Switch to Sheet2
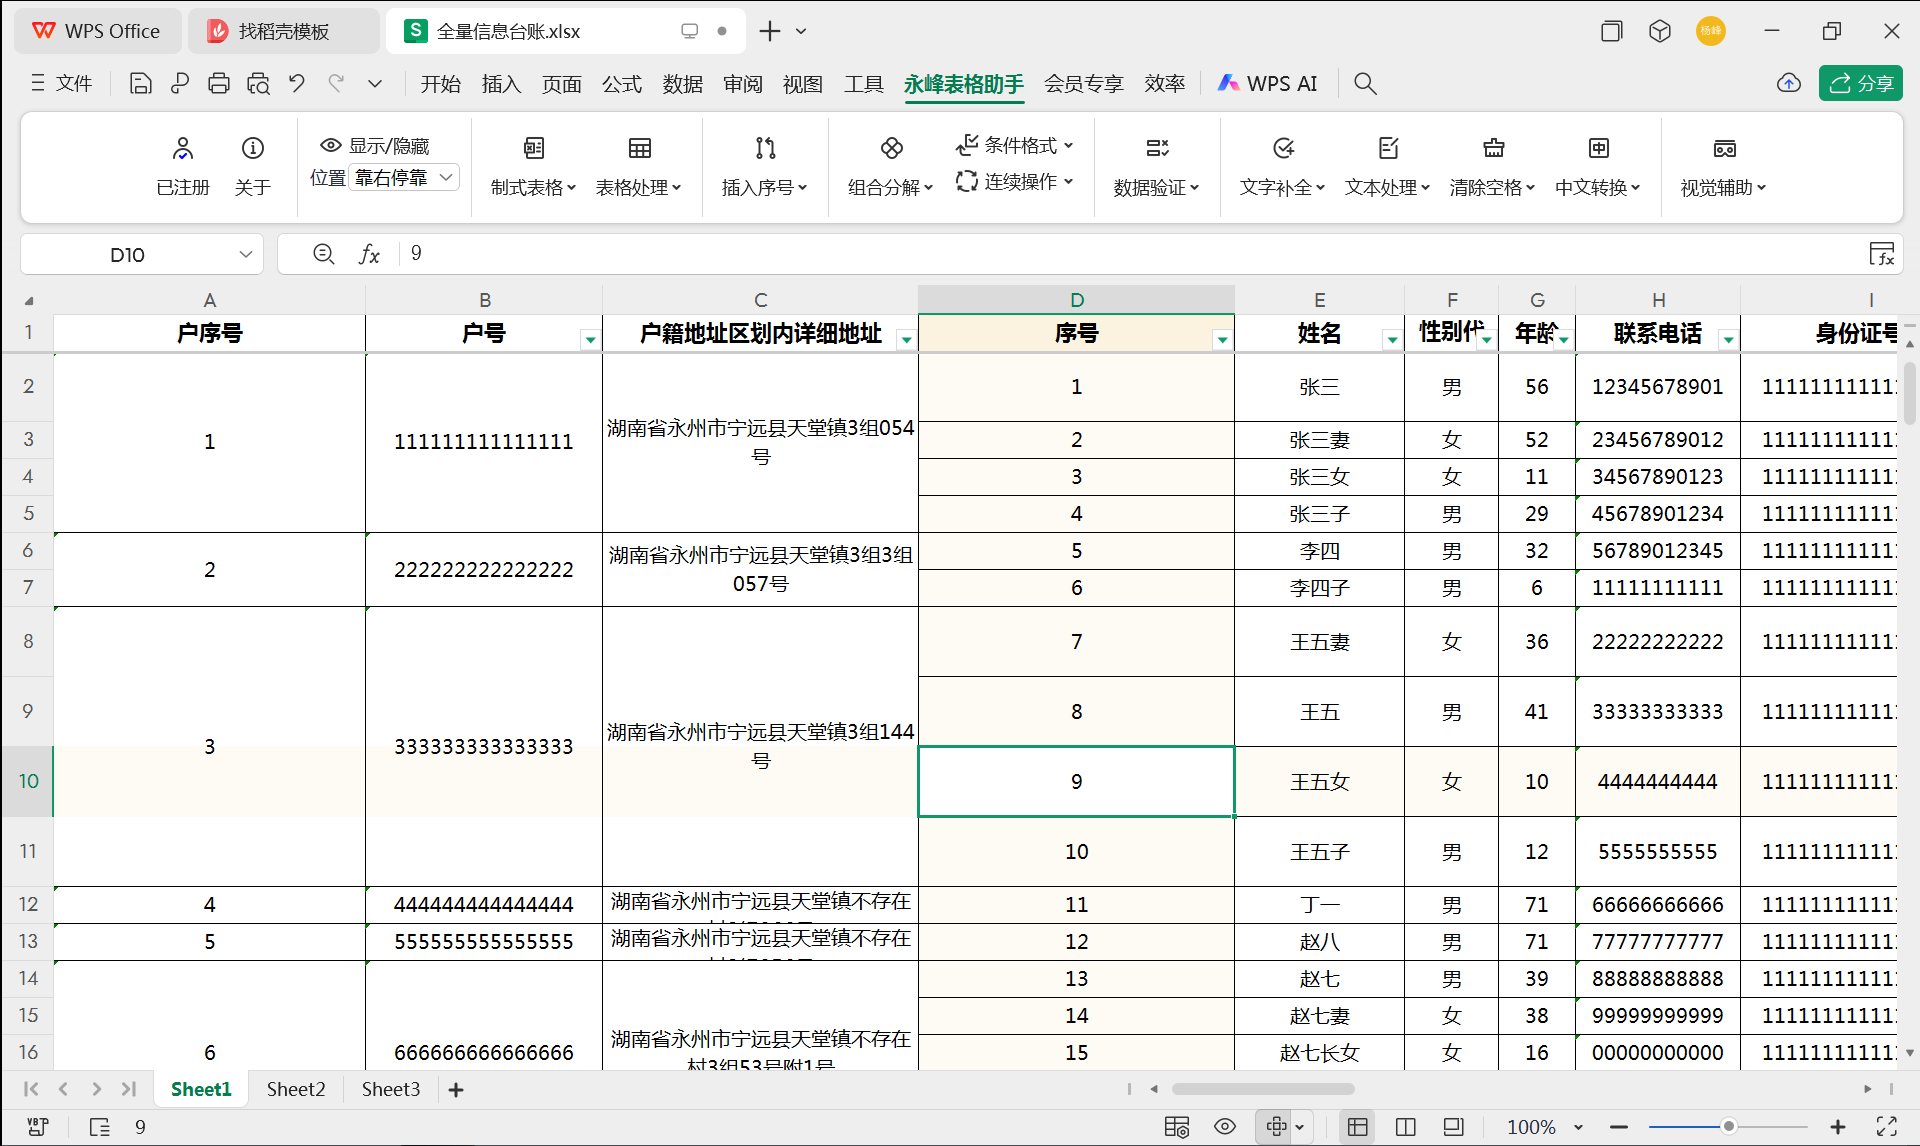The width and height of the screenshot is (1920, 1146). pos(295,1089)
